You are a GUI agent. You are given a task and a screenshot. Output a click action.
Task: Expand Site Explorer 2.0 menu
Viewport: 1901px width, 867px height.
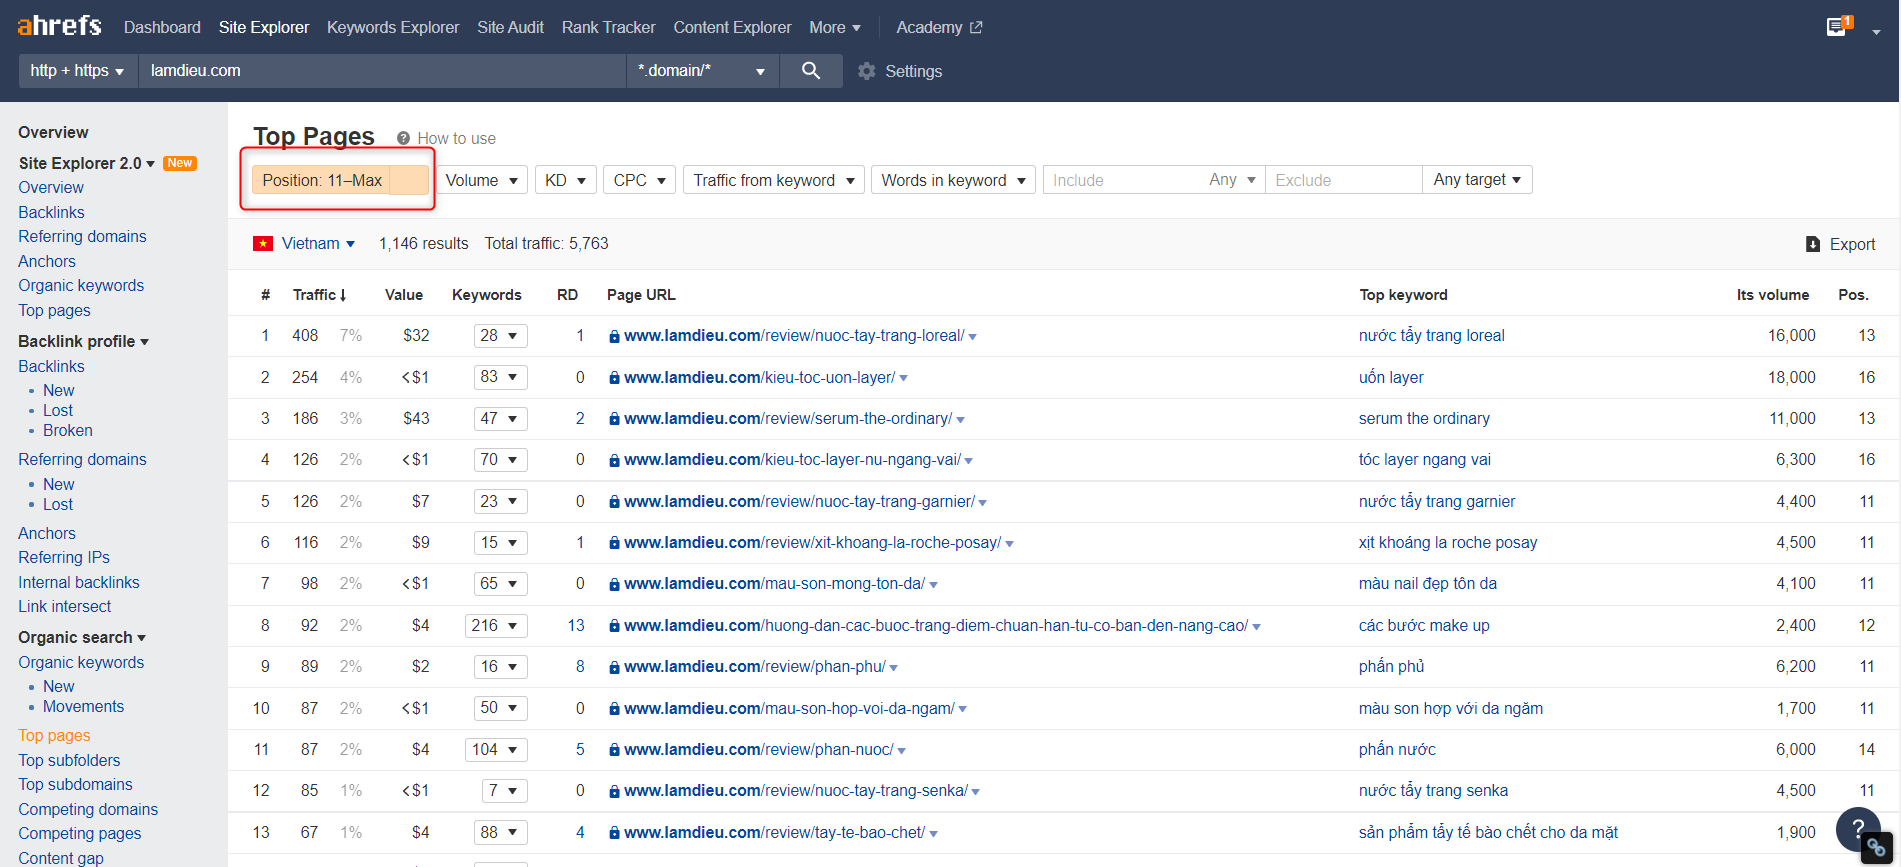[x=87, y=163]
